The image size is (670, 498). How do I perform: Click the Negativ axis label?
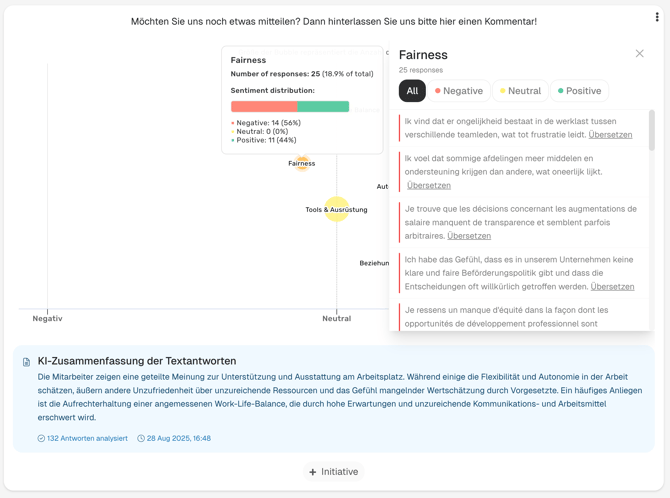click(47, 319)
